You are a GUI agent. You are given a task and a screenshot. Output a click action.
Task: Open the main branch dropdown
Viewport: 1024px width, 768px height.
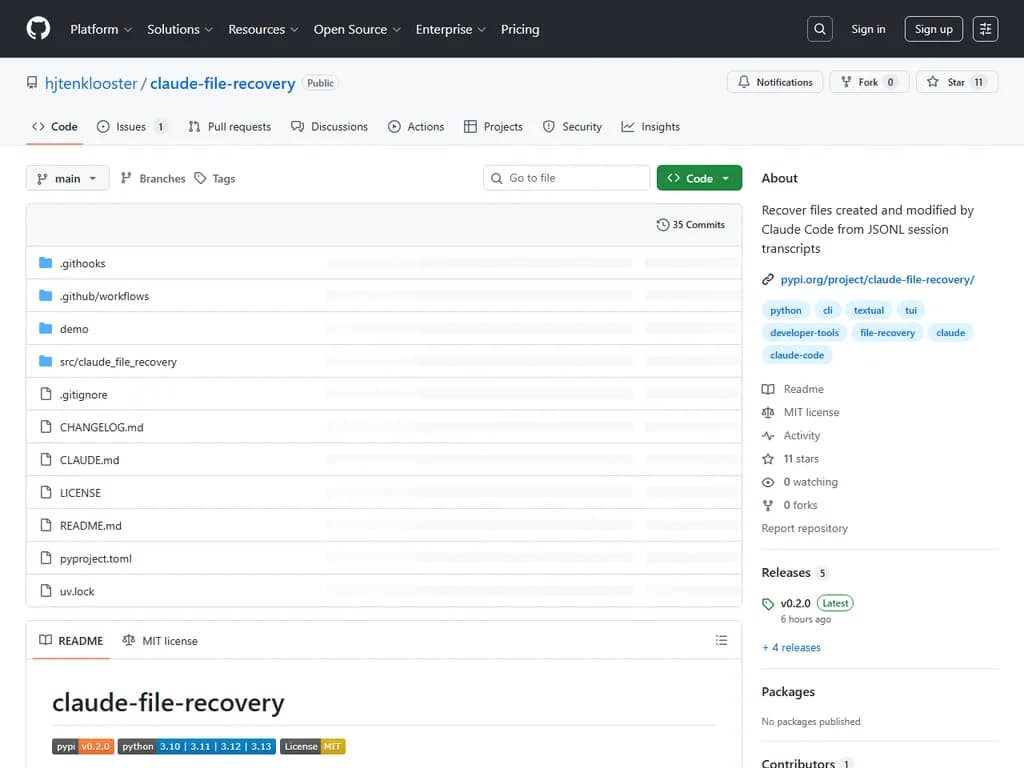[66, 178]
